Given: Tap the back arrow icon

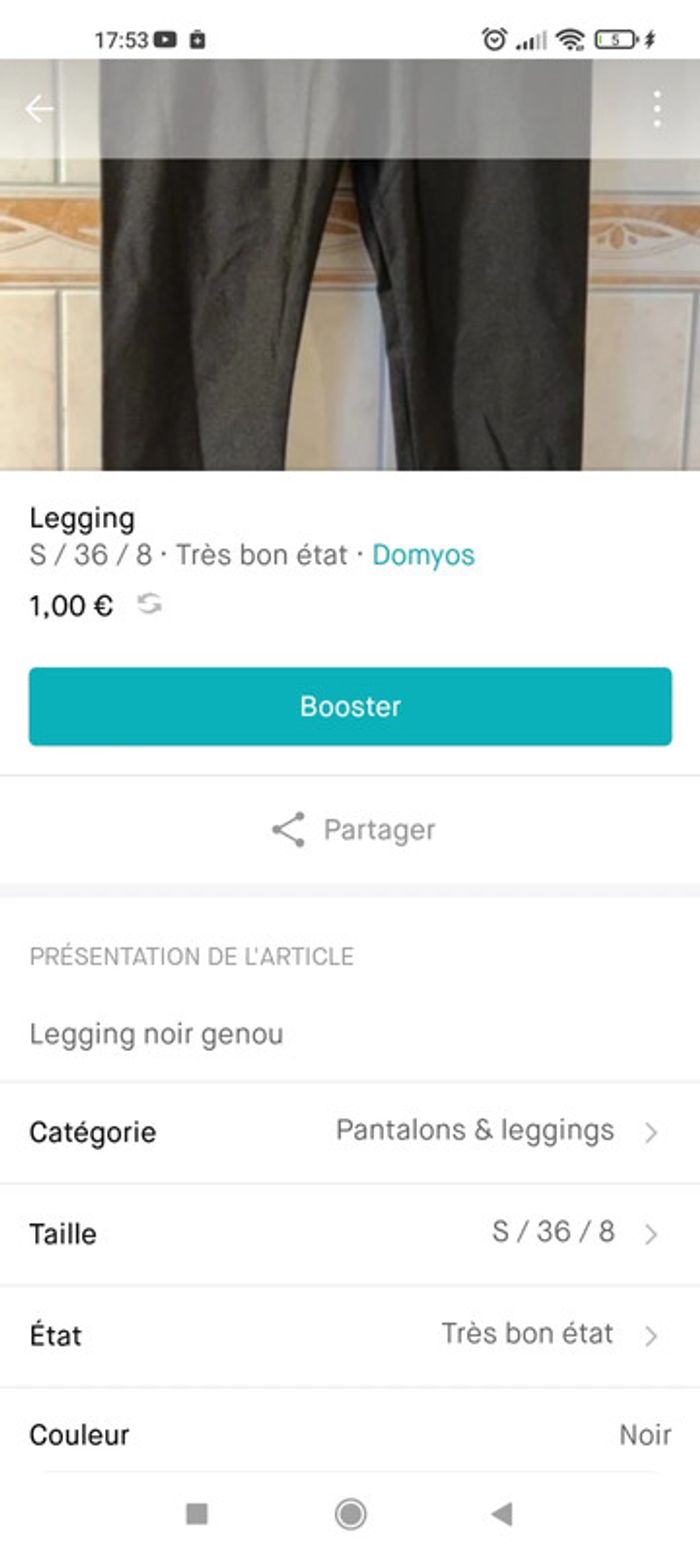Looking at the screenshot, I should (x=39, y=109).
